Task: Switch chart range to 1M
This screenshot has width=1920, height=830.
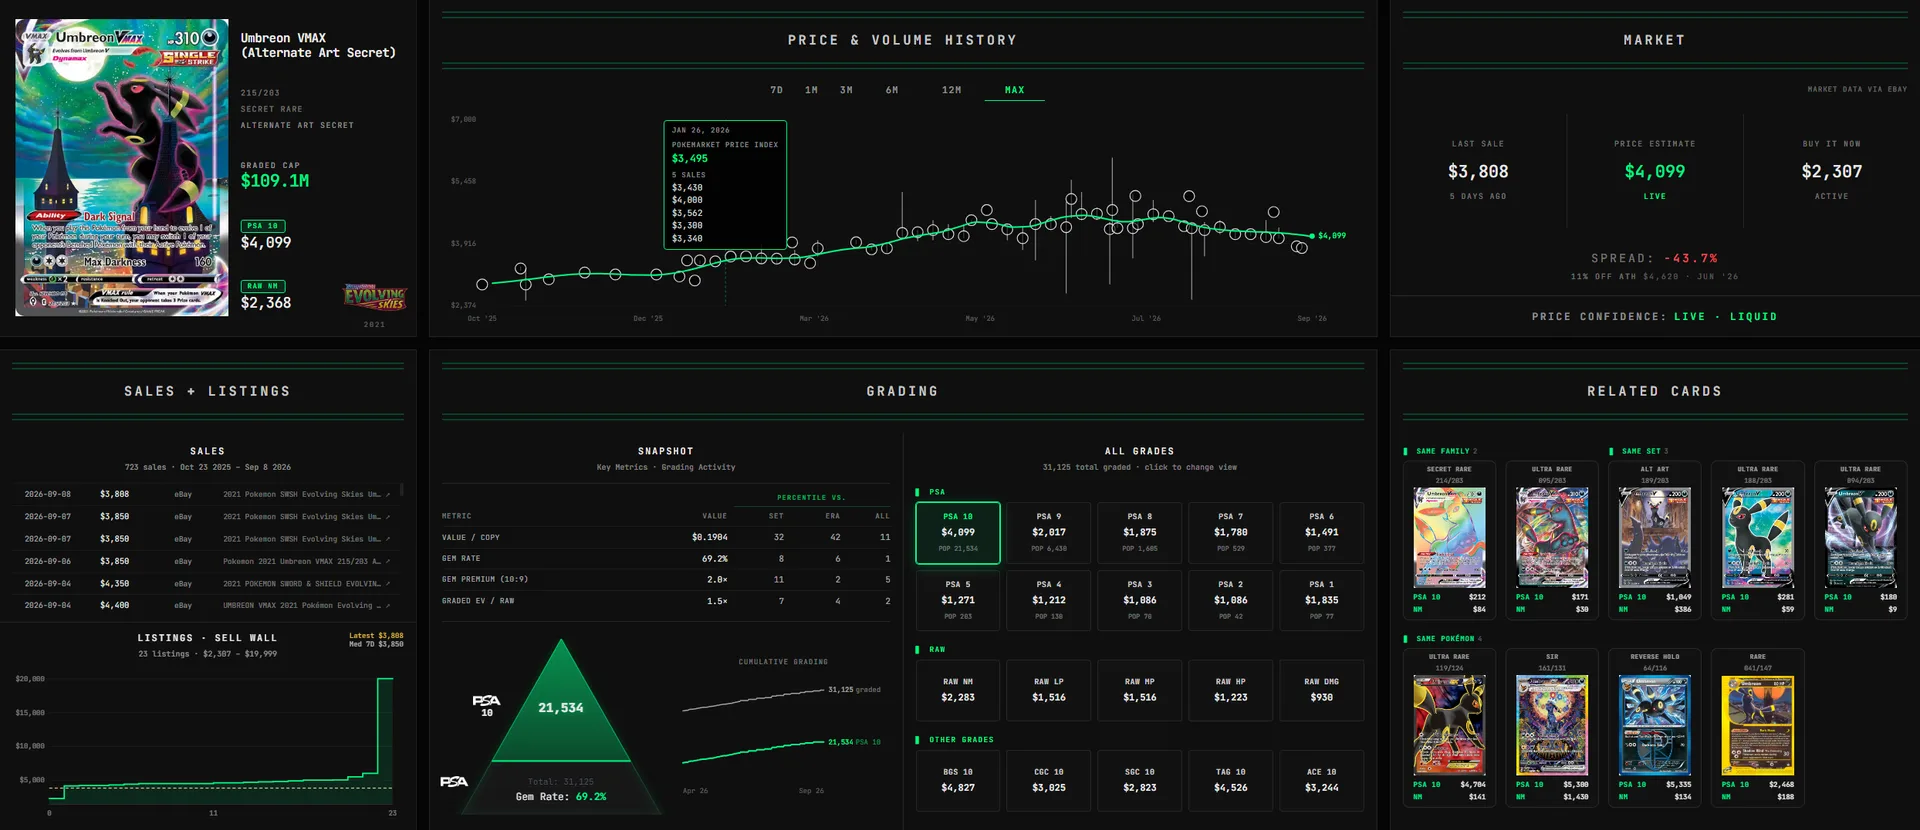Action: click(x=811, y=90)
